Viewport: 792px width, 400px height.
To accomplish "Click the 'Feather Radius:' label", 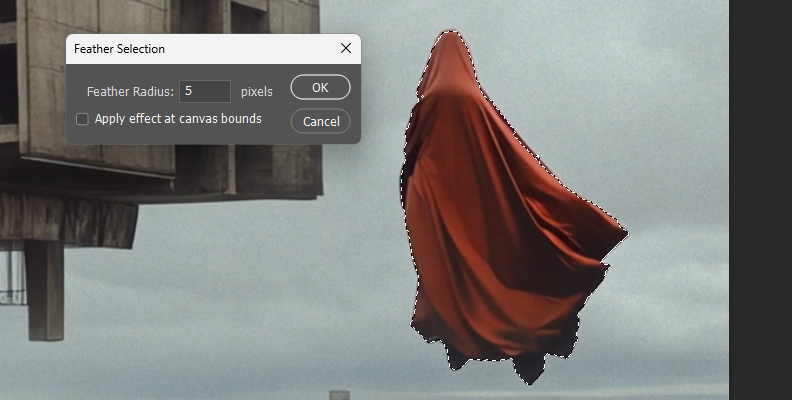I will 130,91.
